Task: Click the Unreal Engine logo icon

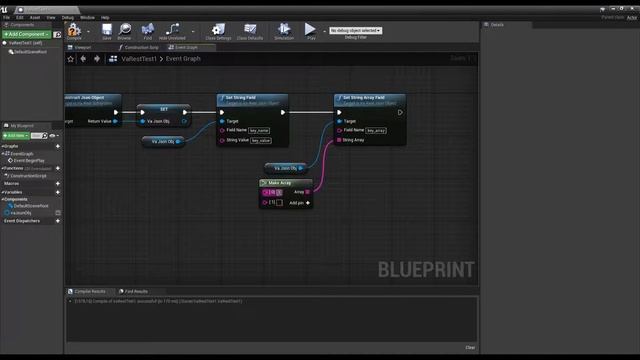Action: tap(4, 9)
